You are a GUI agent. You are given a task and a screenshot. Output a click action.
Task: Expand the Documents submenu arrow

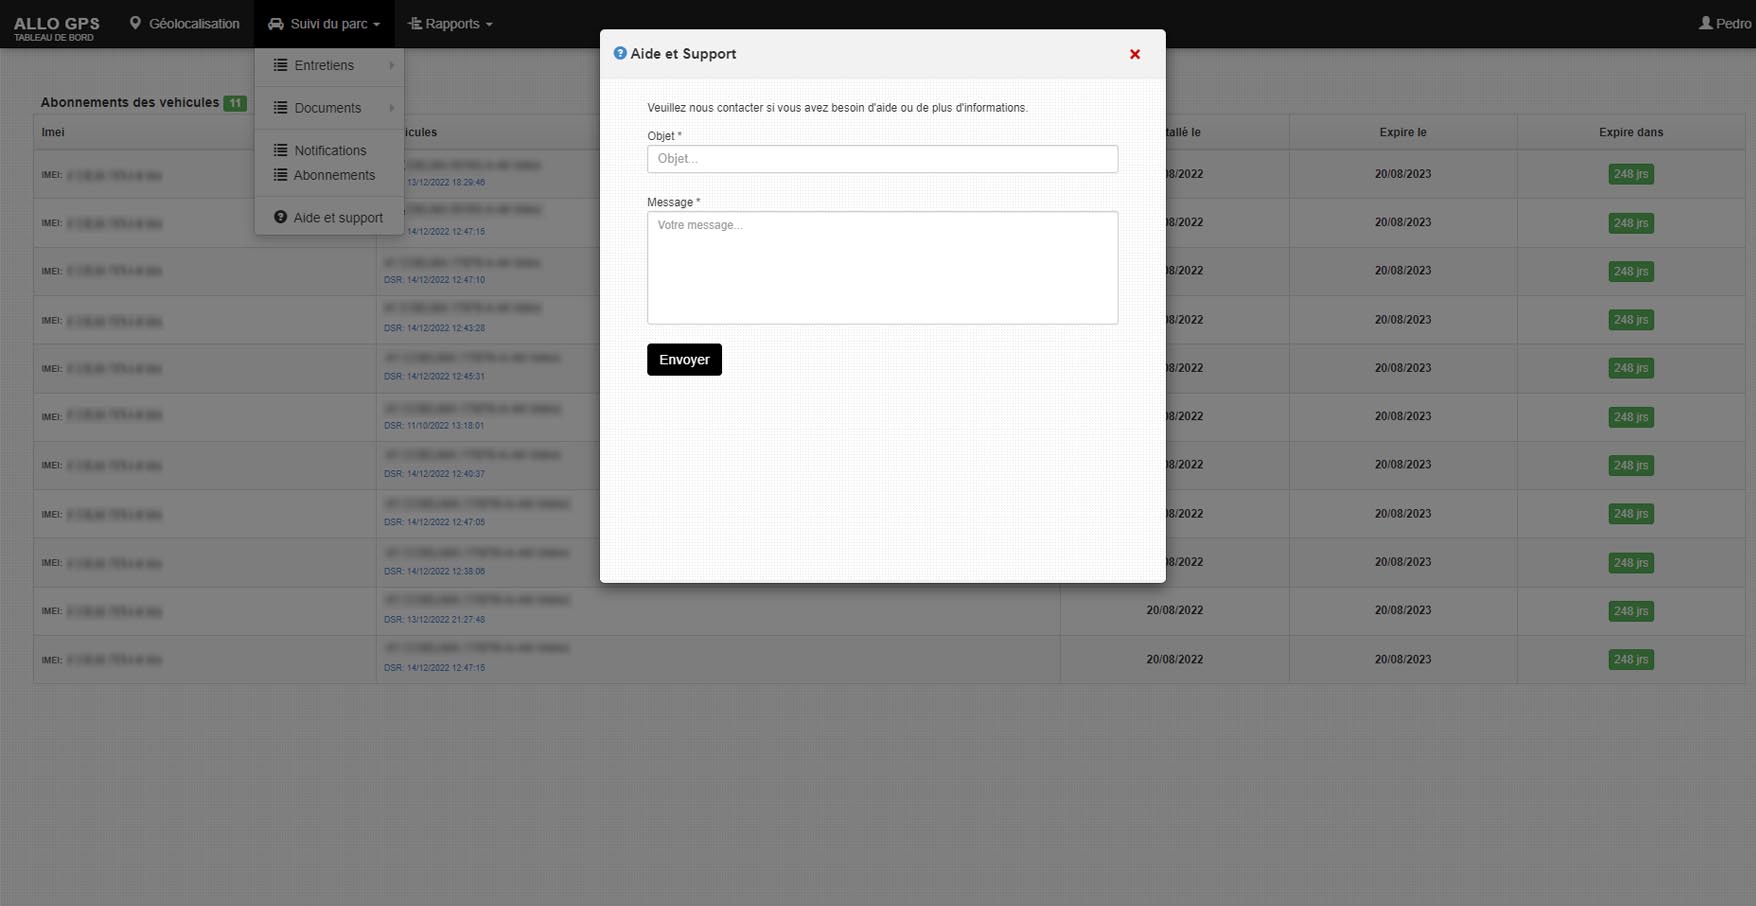[x=391, y=108]
